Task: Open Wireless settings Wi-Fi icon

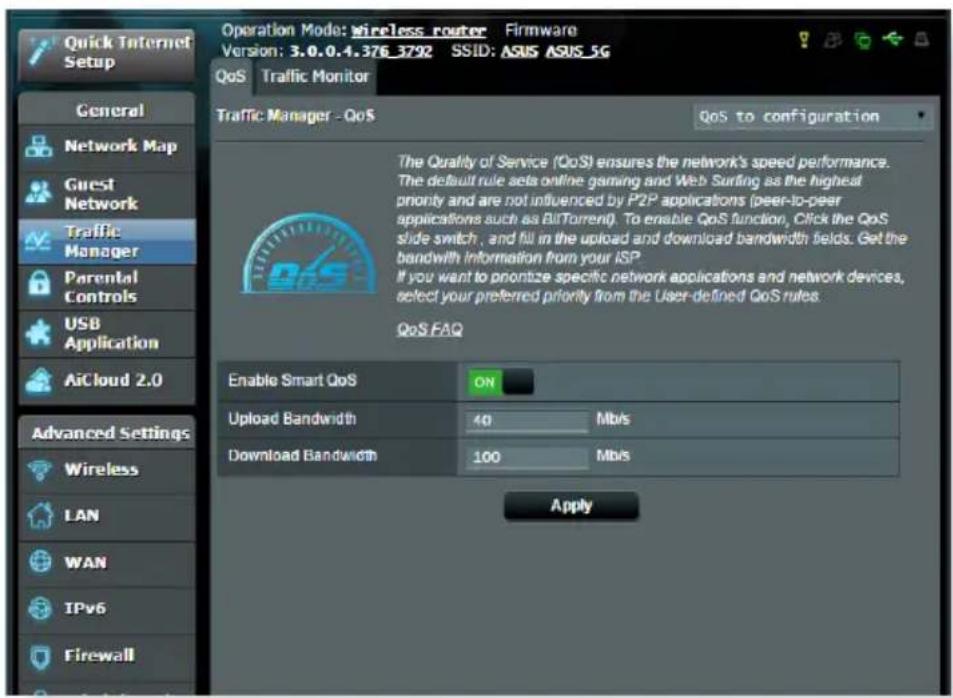Action: 40,470
